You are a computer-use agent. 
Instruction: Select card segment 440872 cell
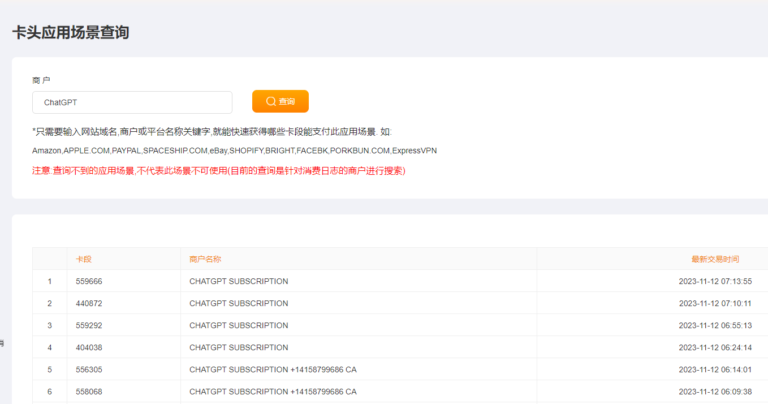coord(89,303)
